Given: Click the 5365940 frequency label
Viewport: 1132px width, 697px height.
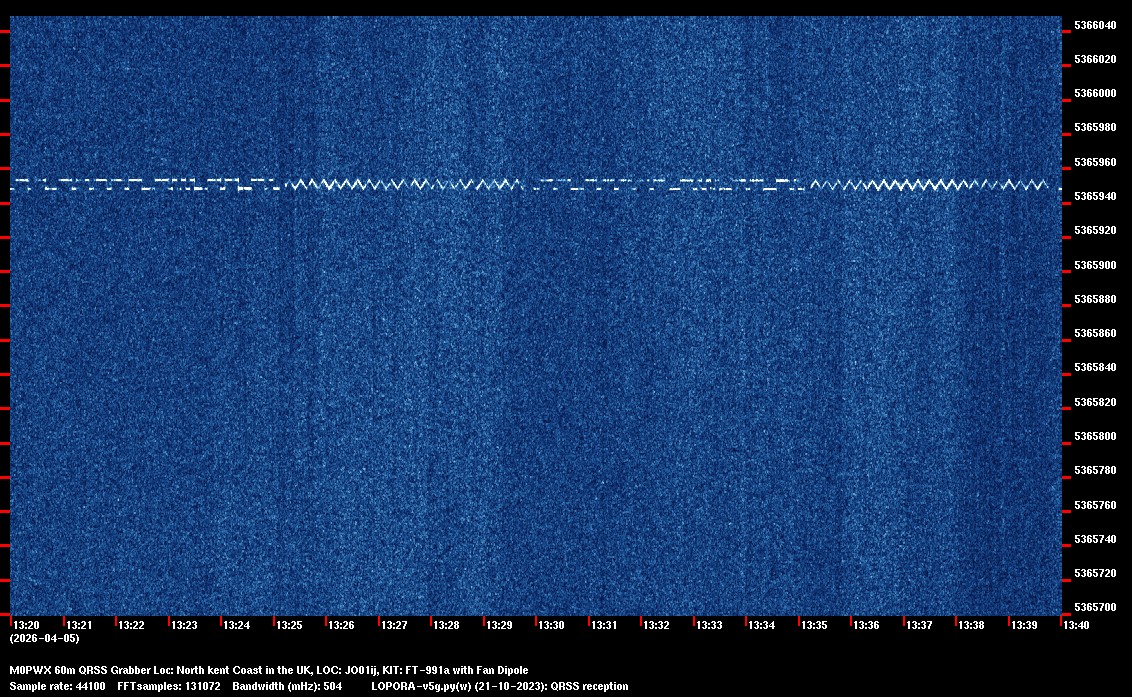Looking at the screenshot, I should [x=1095, y=196].
